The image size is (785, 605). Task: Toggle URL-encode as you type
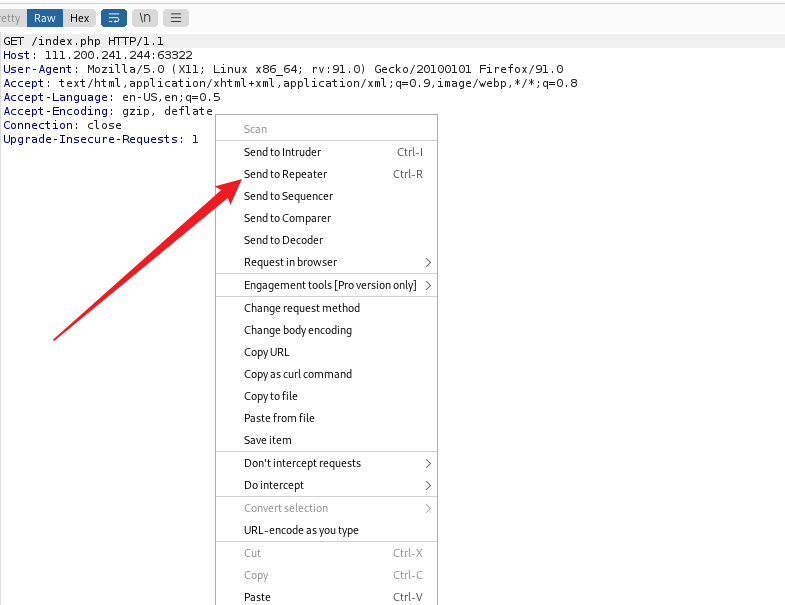[326, 530]
